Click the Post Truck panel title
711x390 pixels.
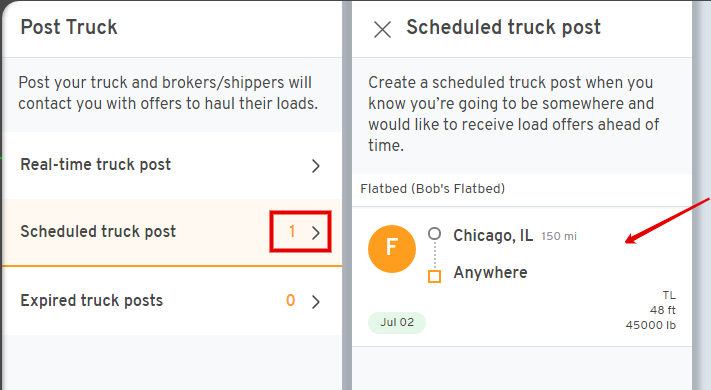coord(69,27)
